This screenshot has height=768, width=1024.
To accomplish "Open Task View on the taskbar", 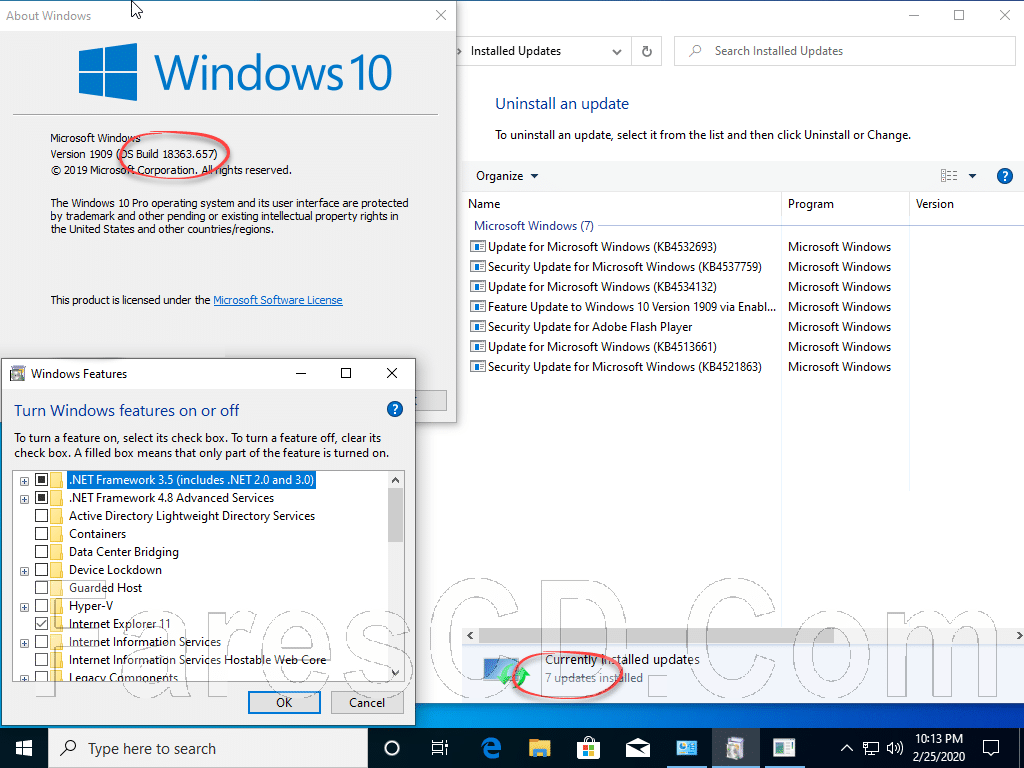I will click(x=440, y=748).
